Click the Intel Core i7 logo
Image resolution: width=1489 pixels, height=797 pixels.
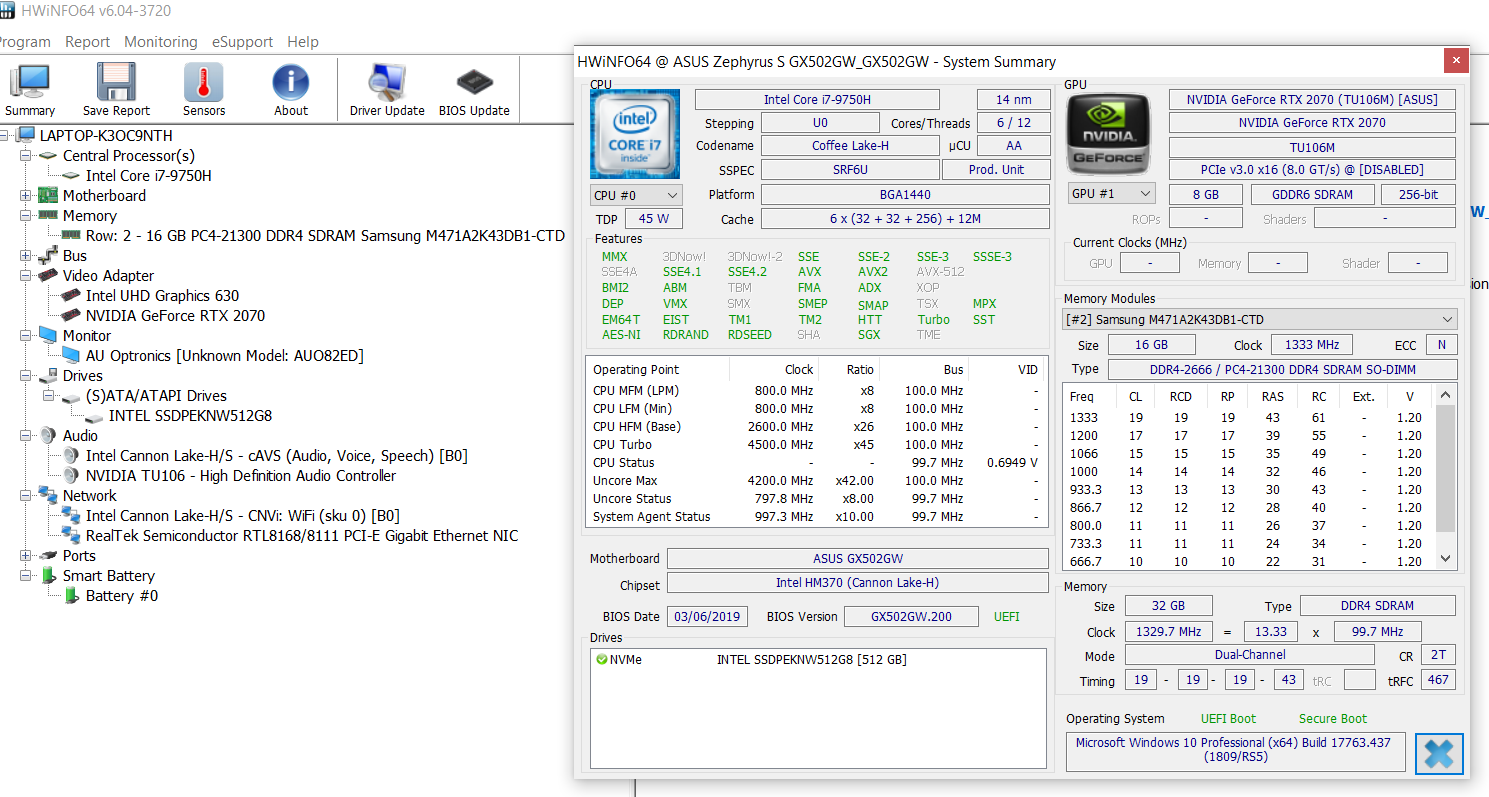coord(635,134)
